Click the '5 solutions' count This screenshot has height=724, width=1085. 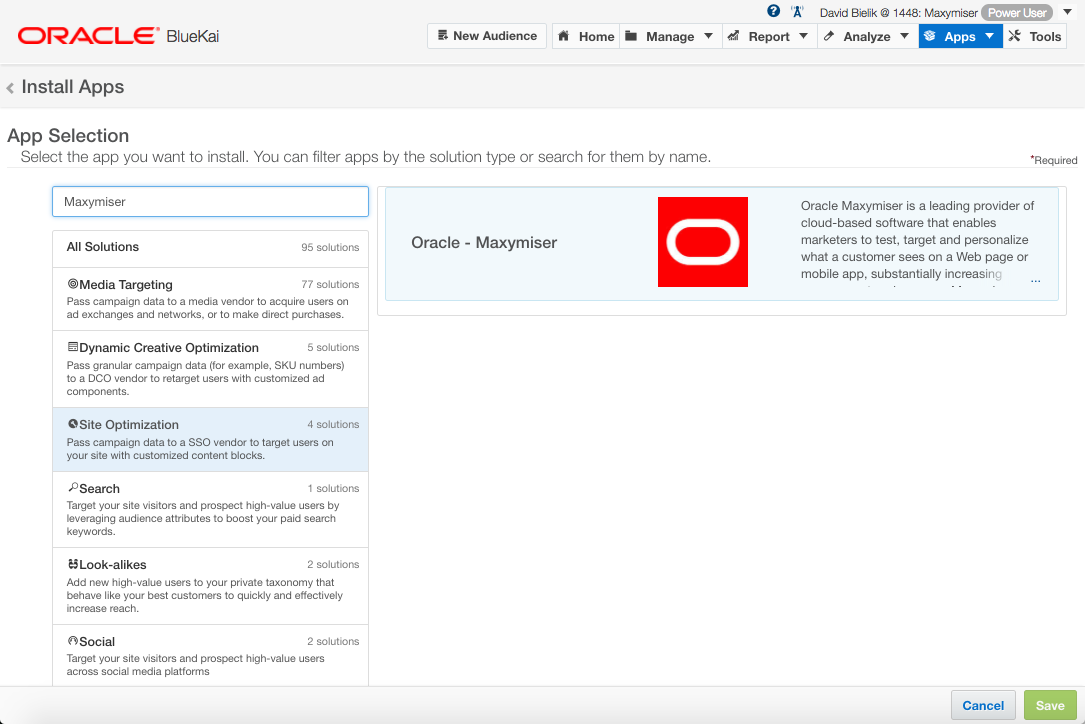333,347
